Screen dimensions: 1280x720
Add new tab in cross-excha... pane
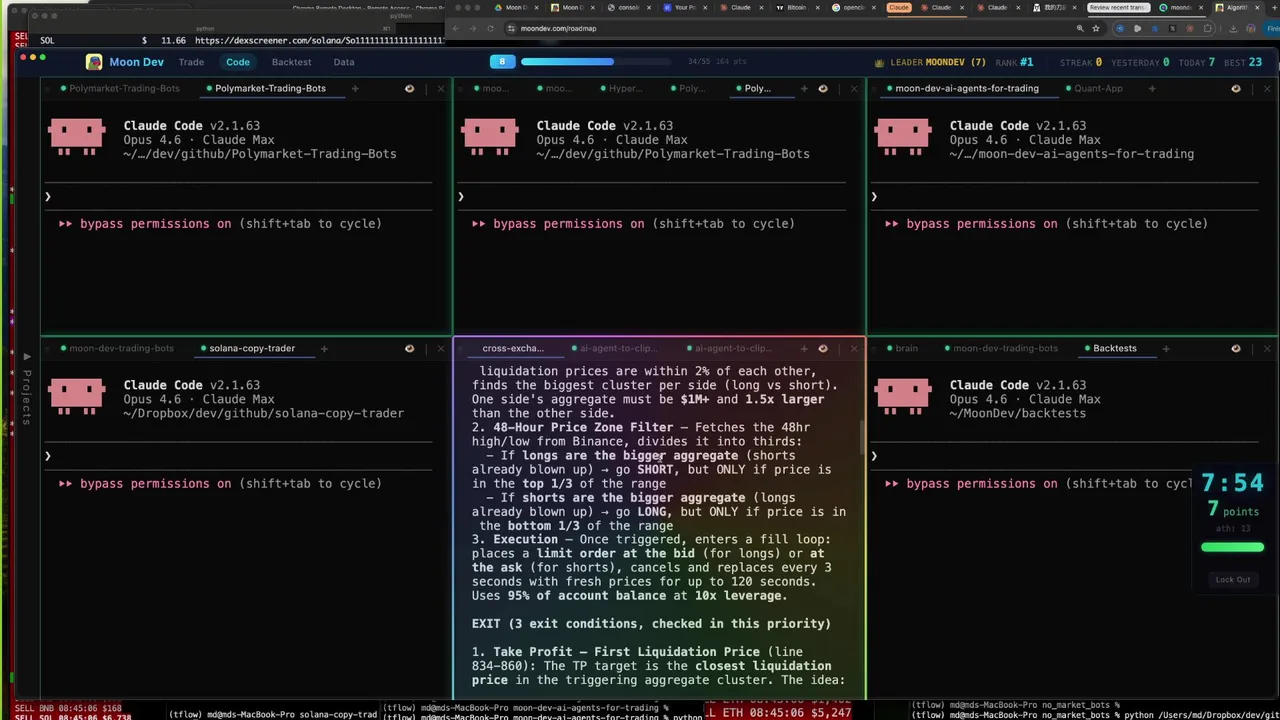click(804, 348)
